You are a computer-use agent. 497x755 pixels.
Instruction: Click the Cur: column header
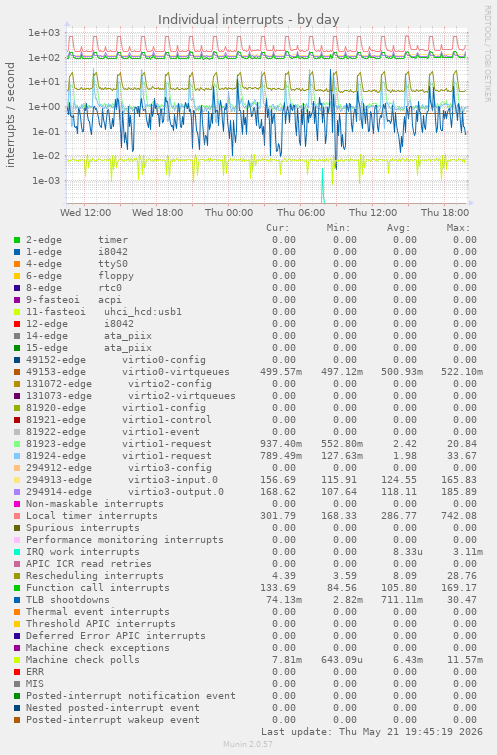click(x=278, y=228)
